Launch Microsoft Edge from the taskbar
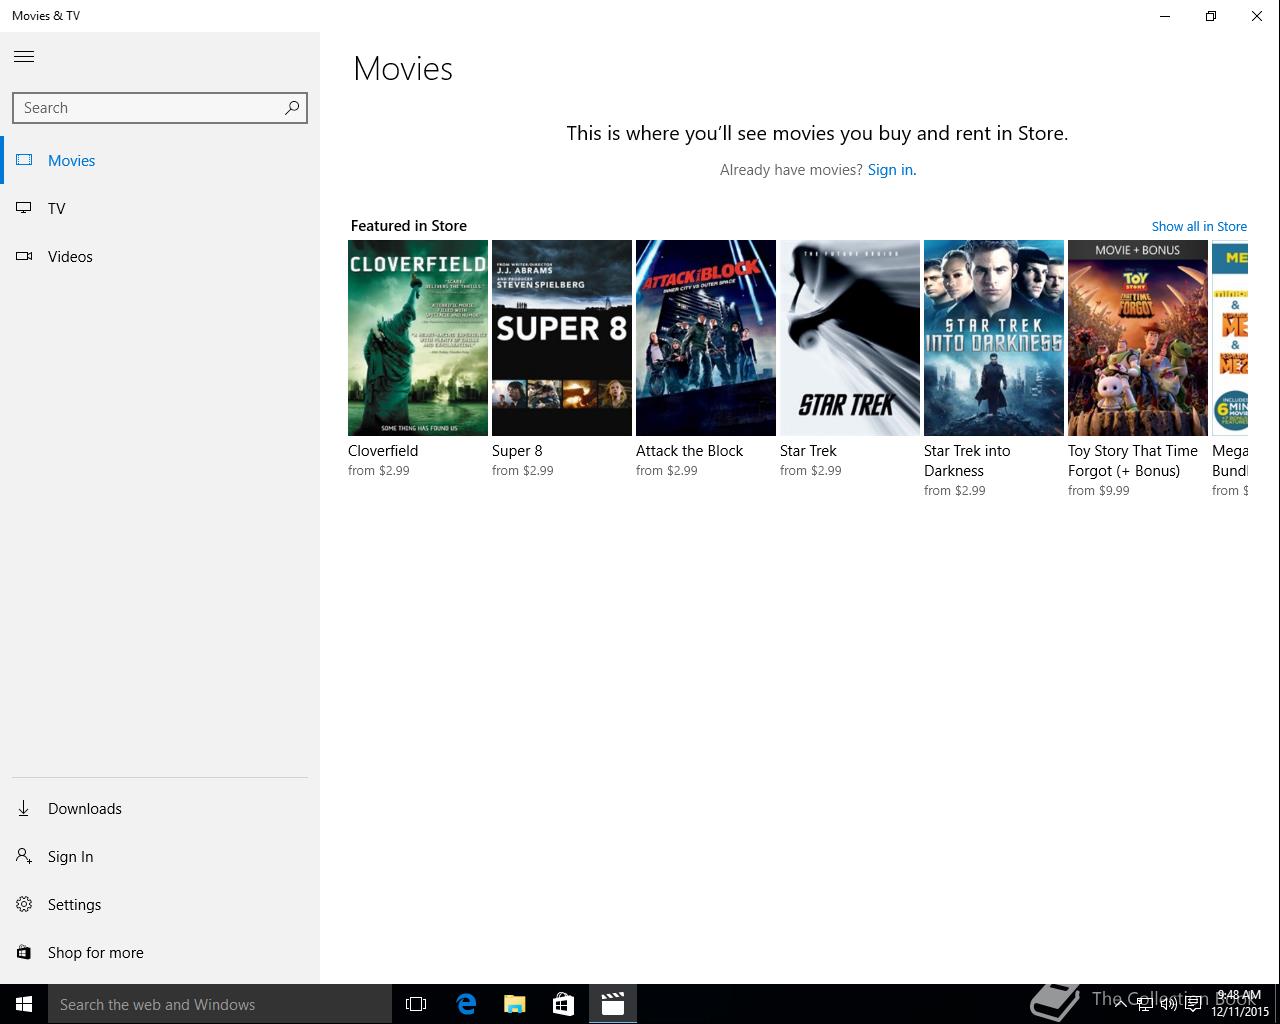1280x1024 pixels. [x=466, y=1004]
